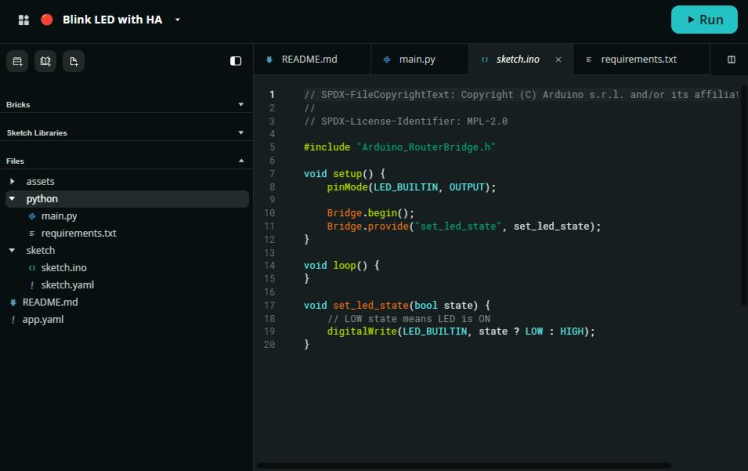Click the Run button
This screenshot has width=748, height=471.
(x=704, y=20)
